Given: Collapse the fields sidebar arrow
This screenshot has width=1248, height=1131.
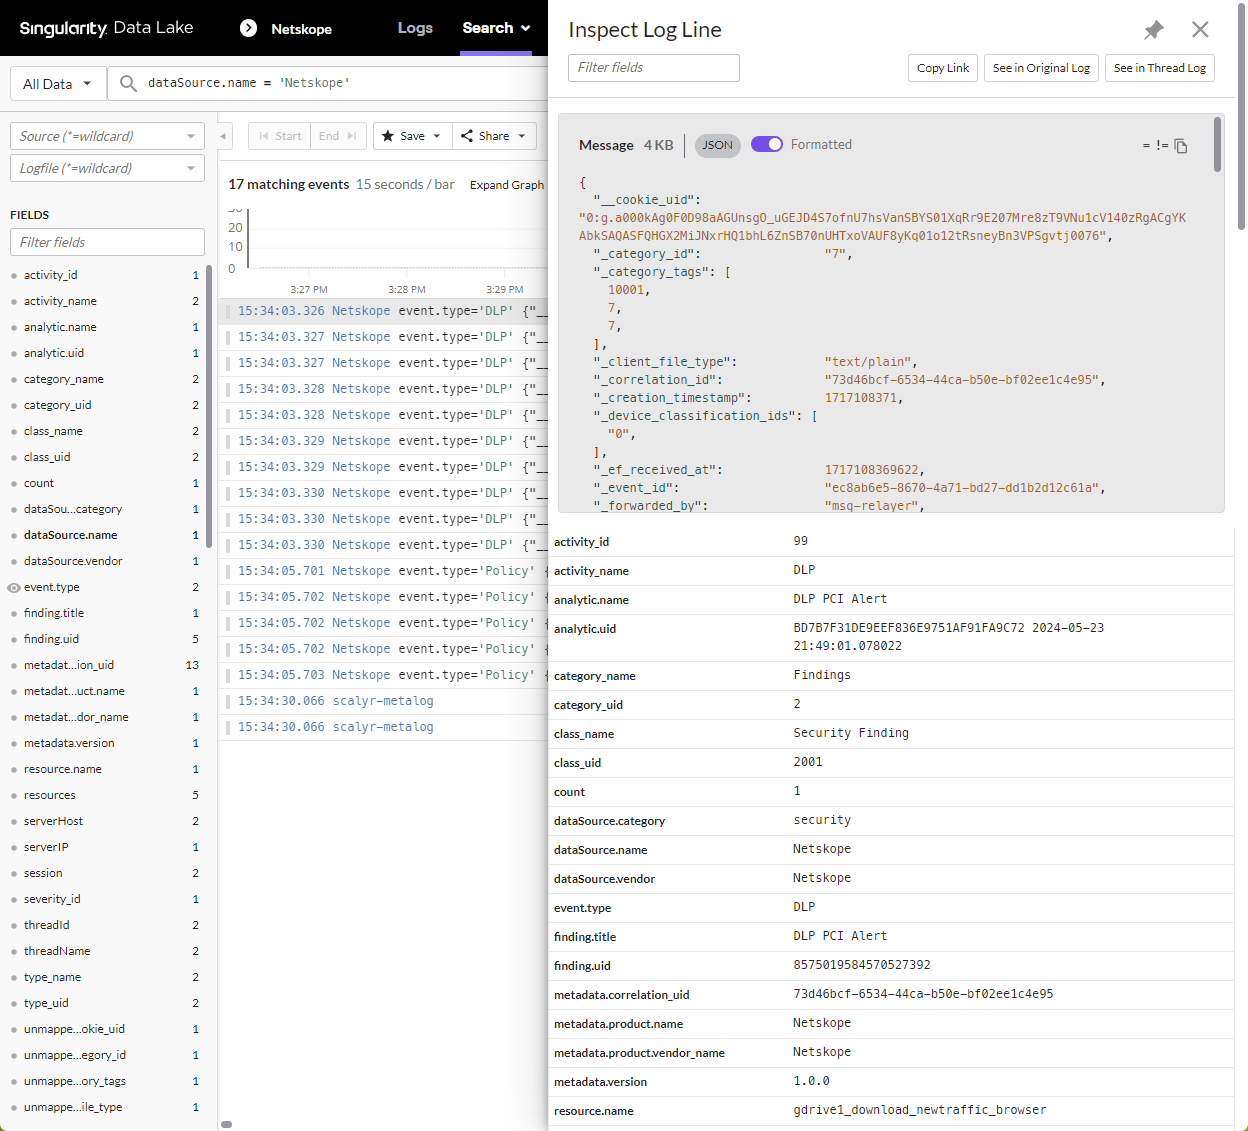Looking at the screenshot, I should tap(225, 136).
